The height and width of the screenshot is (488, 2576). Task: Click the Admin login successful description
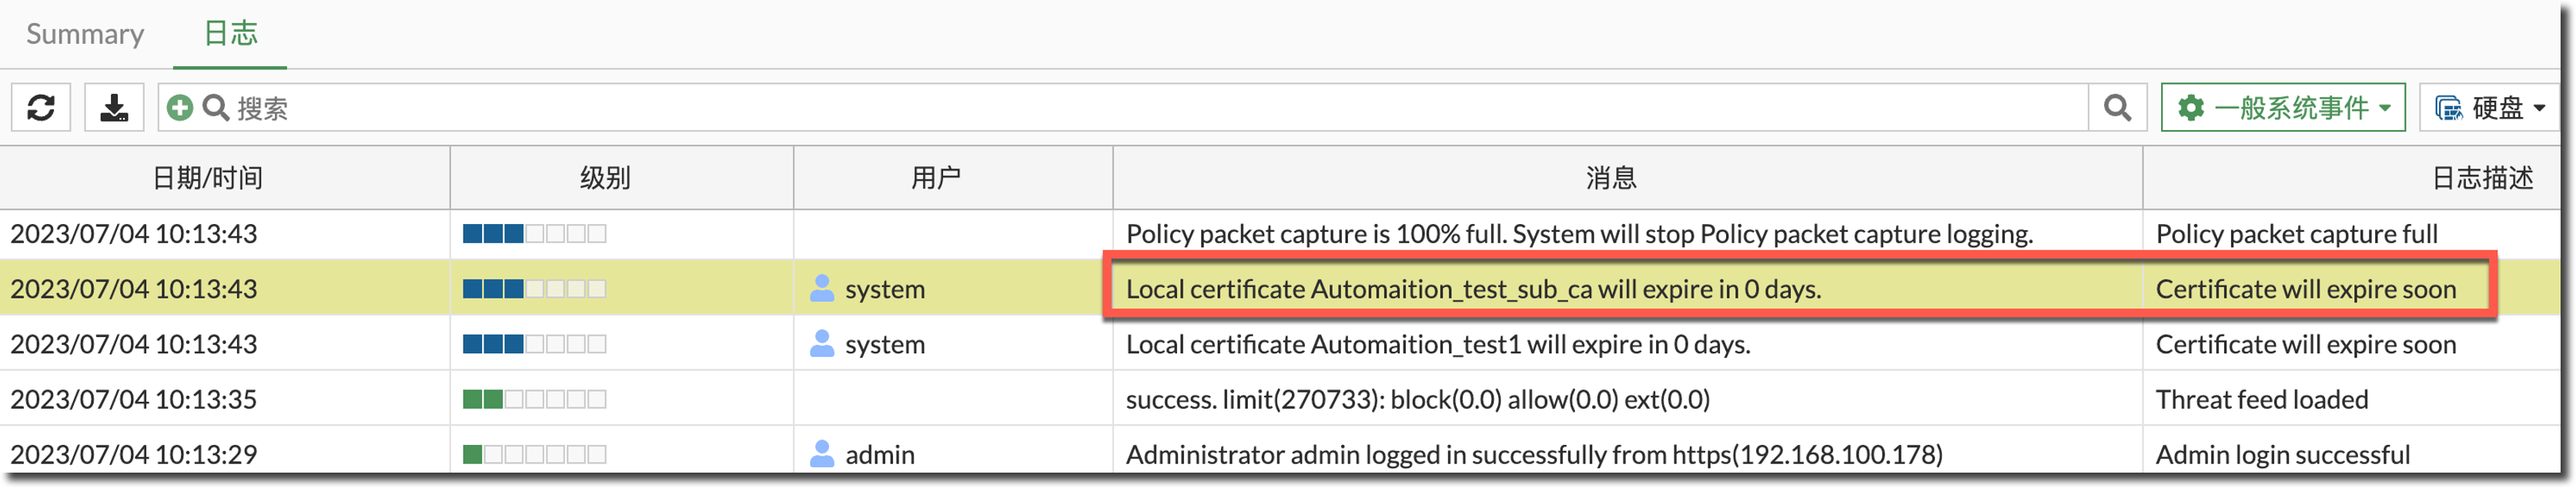2282,454
